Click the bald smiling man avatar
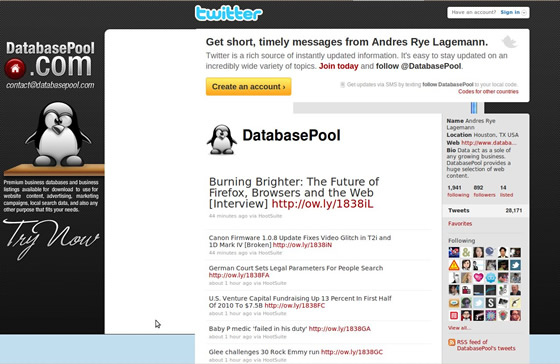Viewport: 560px width, 364px height. click(x=515, y=290)
